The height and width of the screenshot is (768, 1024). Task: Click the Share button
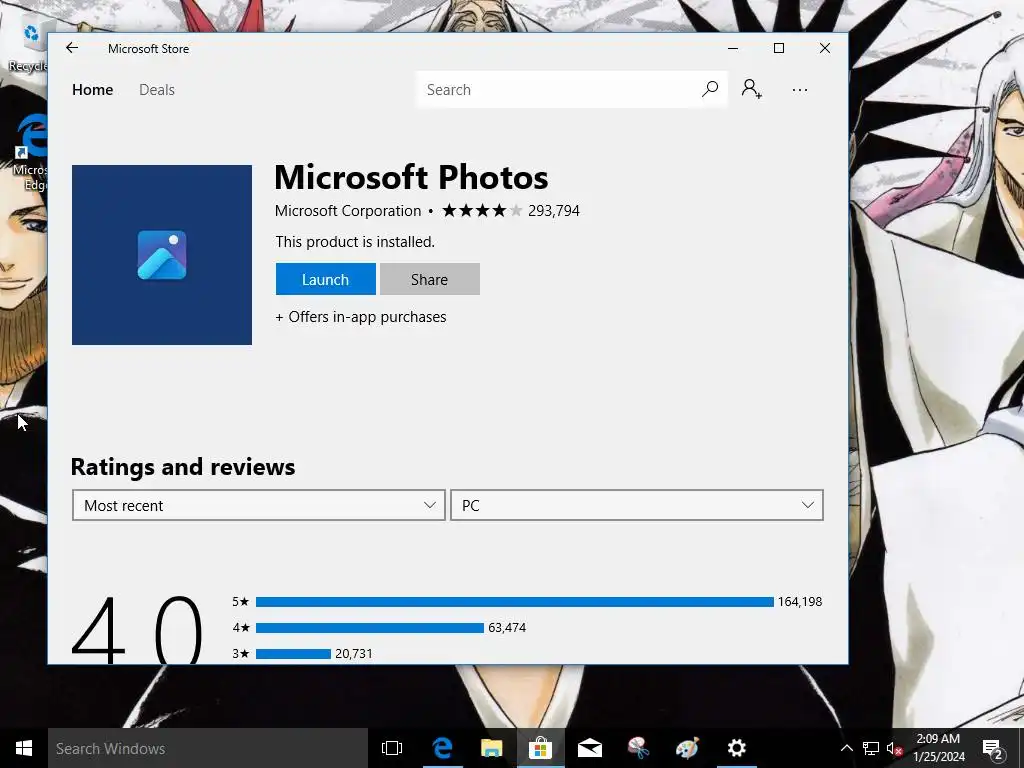pos(430,280)
